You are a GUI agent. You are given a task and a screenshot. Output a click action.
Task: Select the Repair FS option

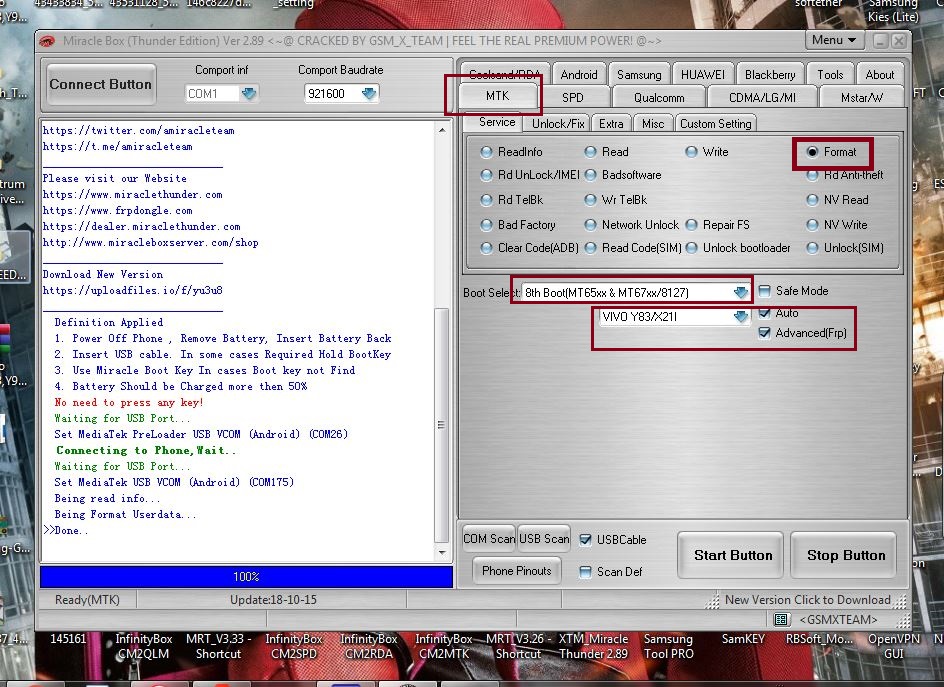692,225
